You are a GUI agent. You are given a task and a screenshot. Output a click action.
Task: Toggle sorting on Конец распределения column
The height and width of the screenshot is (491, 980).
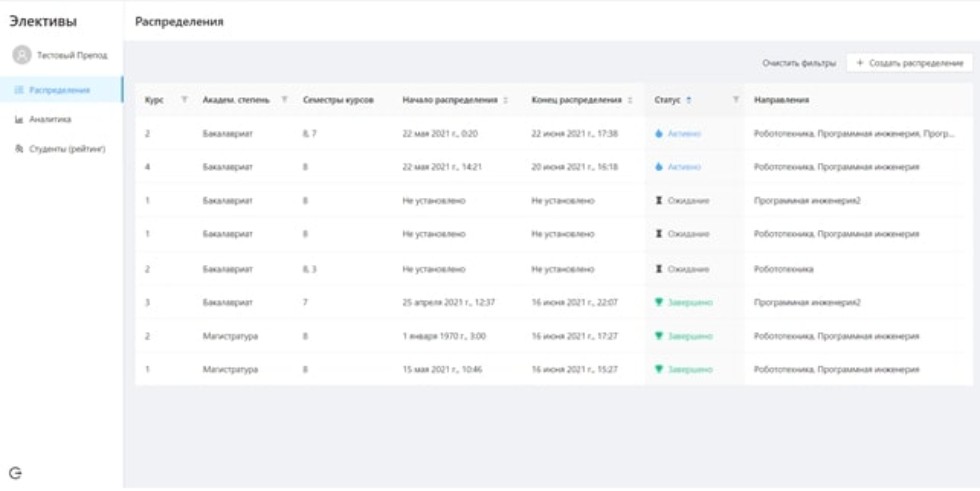click(630, 100)
